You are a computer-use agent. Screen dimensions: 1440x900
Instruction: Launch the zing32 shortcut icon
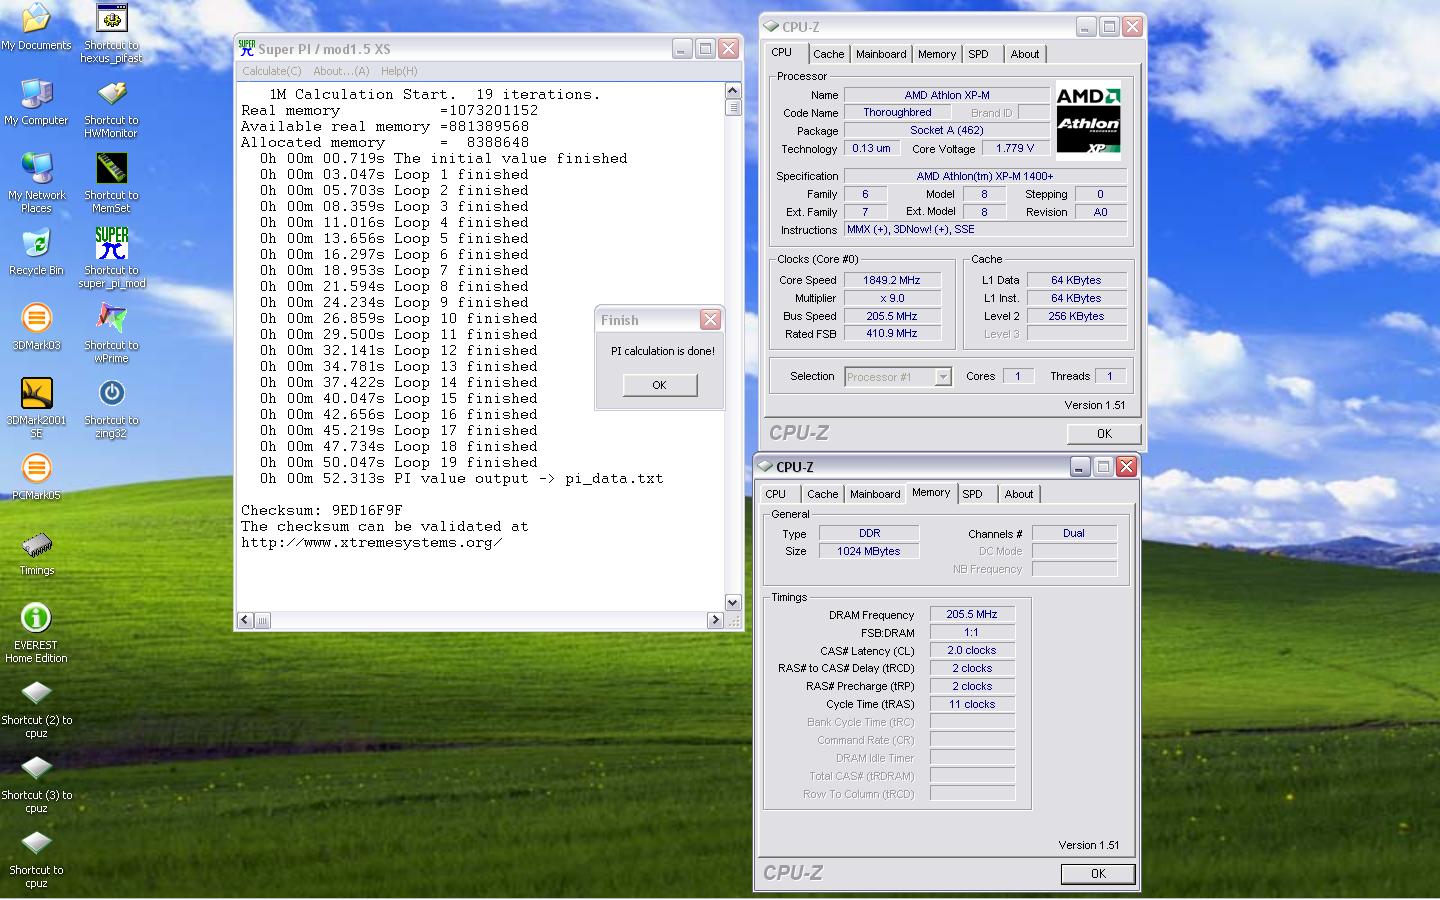click(112, 394)
